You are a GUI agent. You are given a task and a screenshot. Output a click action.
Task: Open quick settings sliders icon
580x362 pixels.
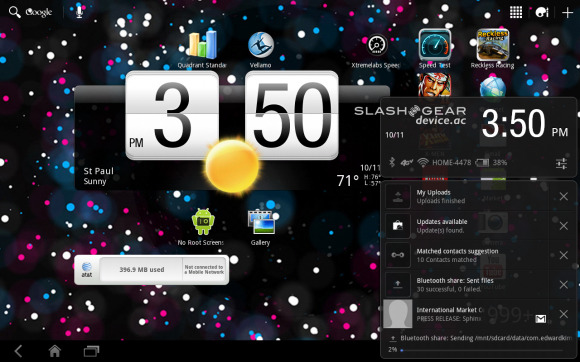561,163
